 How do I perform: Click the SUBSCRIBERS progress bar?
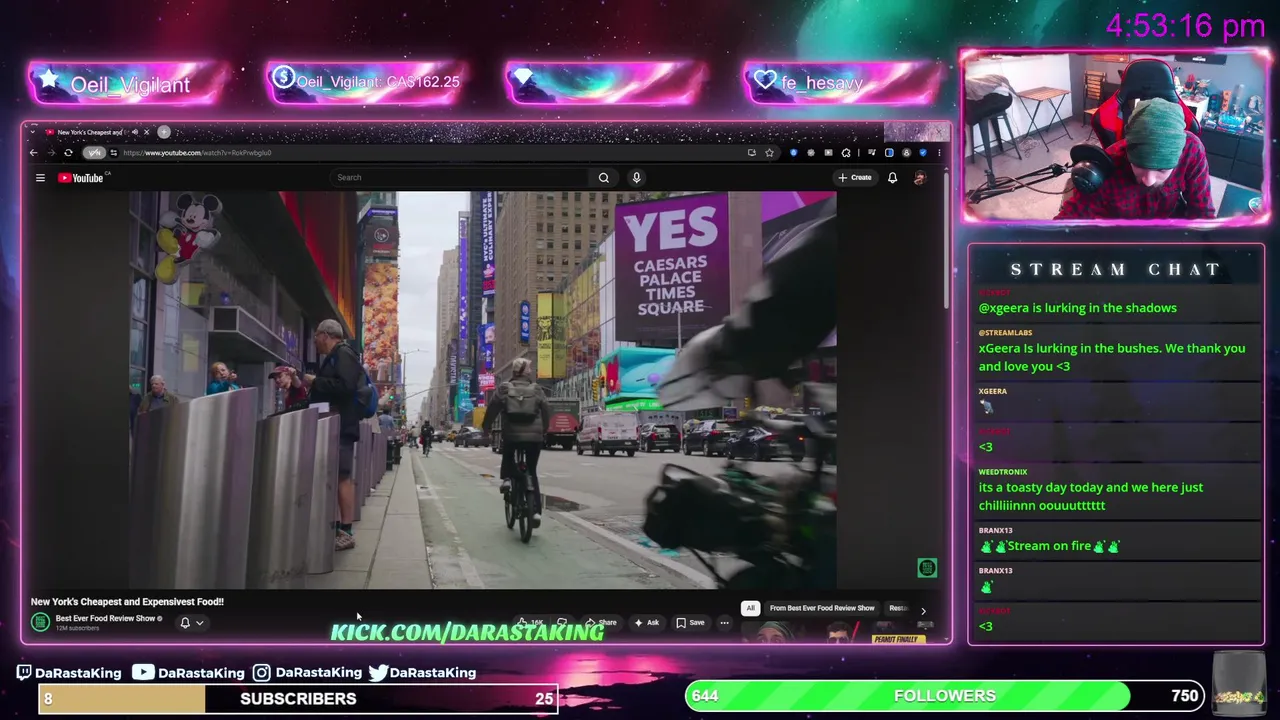tap(298, 698)
